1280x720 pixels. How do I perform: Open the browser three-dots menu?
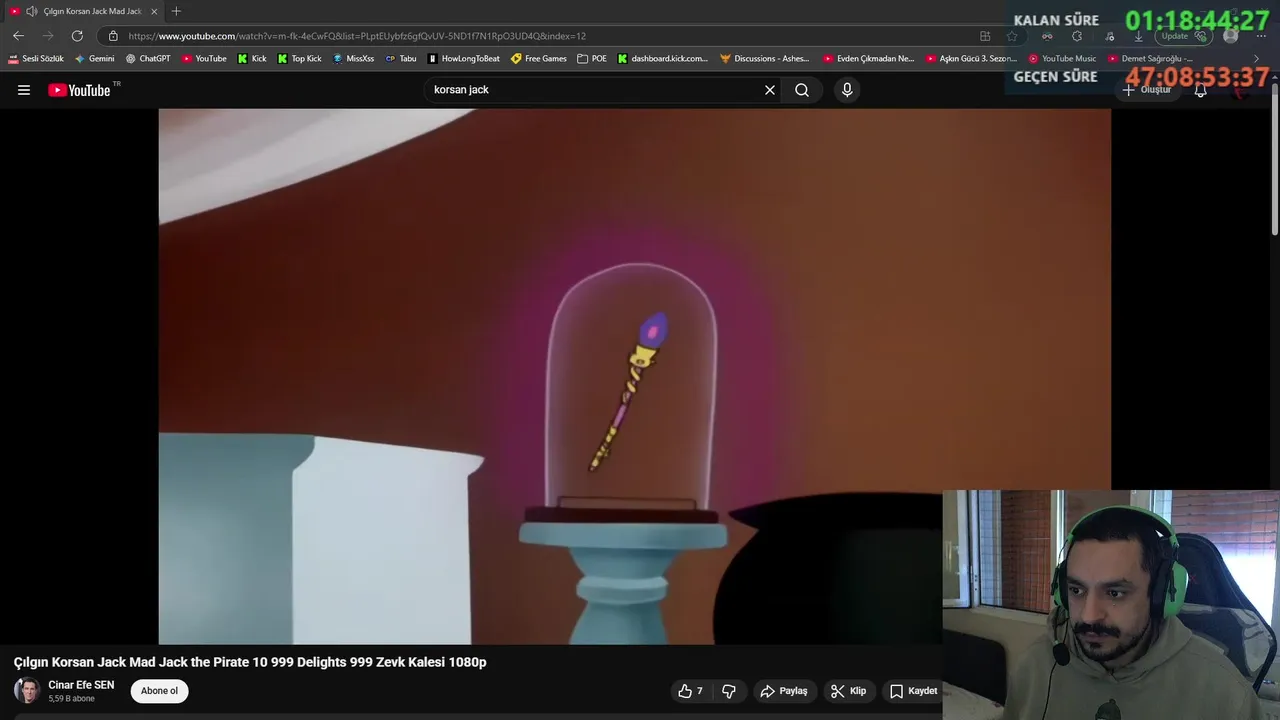[x=1261, y=36]
